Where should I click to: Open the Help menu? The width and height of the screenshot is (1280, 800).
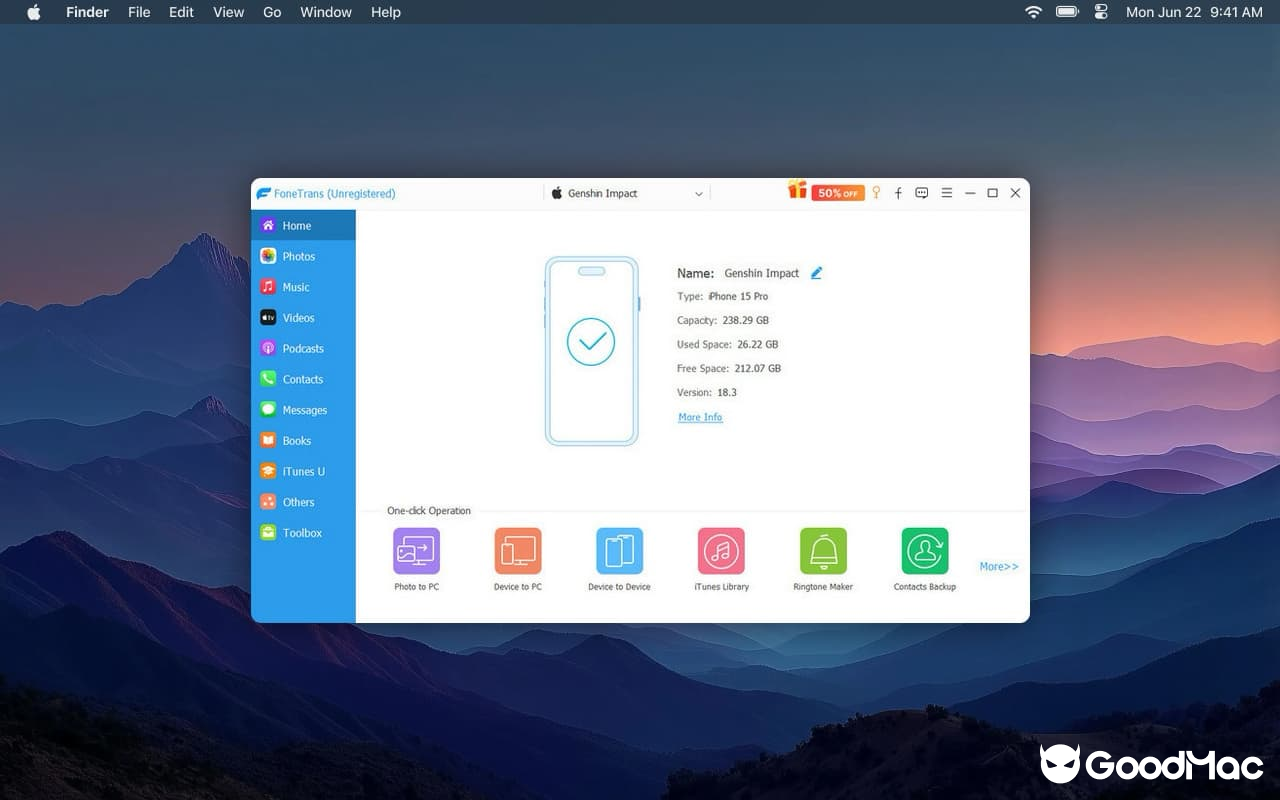coord(386,12)
